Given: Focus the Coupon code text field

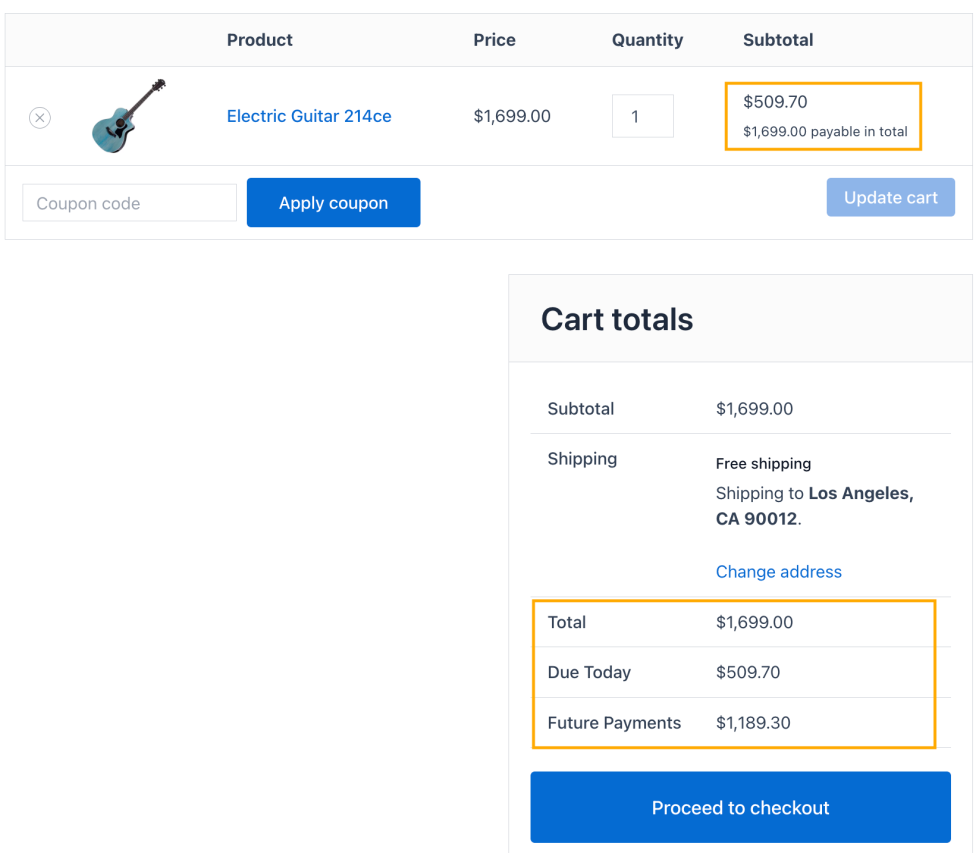Looking at the screenshot, I should point(129,203).
